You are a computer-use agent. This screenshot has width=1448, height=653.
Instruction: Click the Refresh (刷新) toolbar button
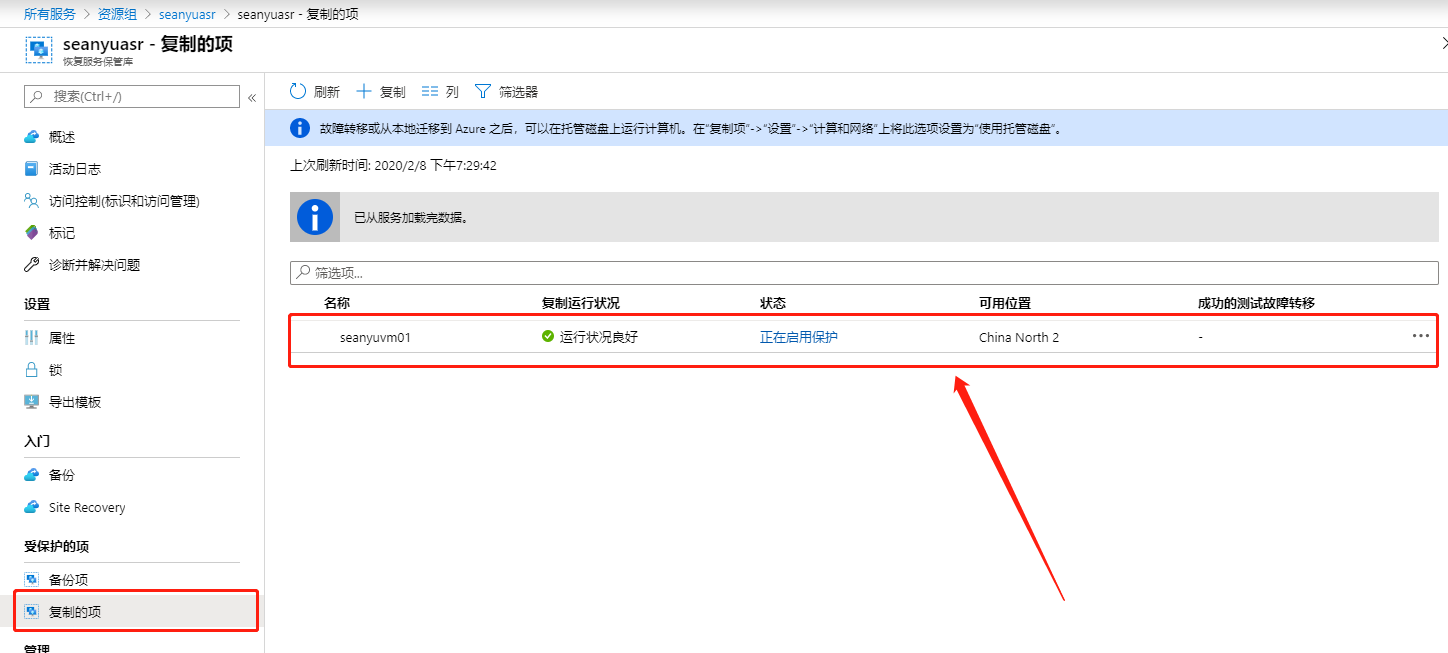click(x=314, y=92)
